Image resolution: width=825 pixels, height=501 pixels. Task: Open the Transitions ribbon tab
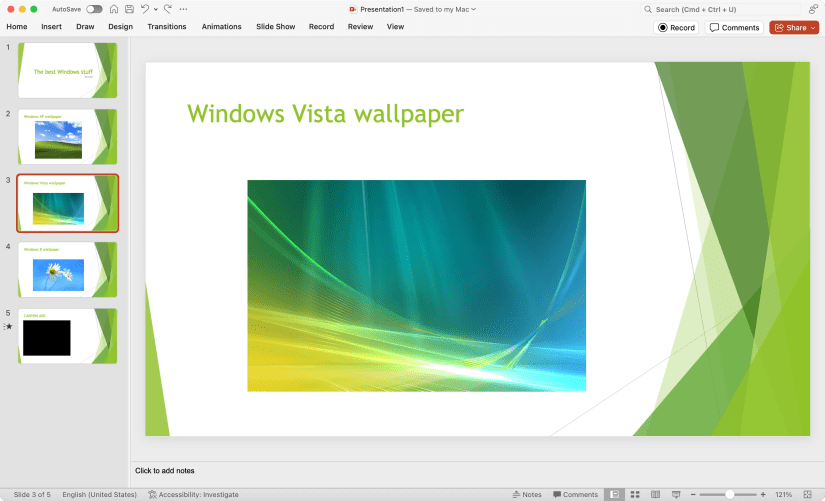point(167,26)
